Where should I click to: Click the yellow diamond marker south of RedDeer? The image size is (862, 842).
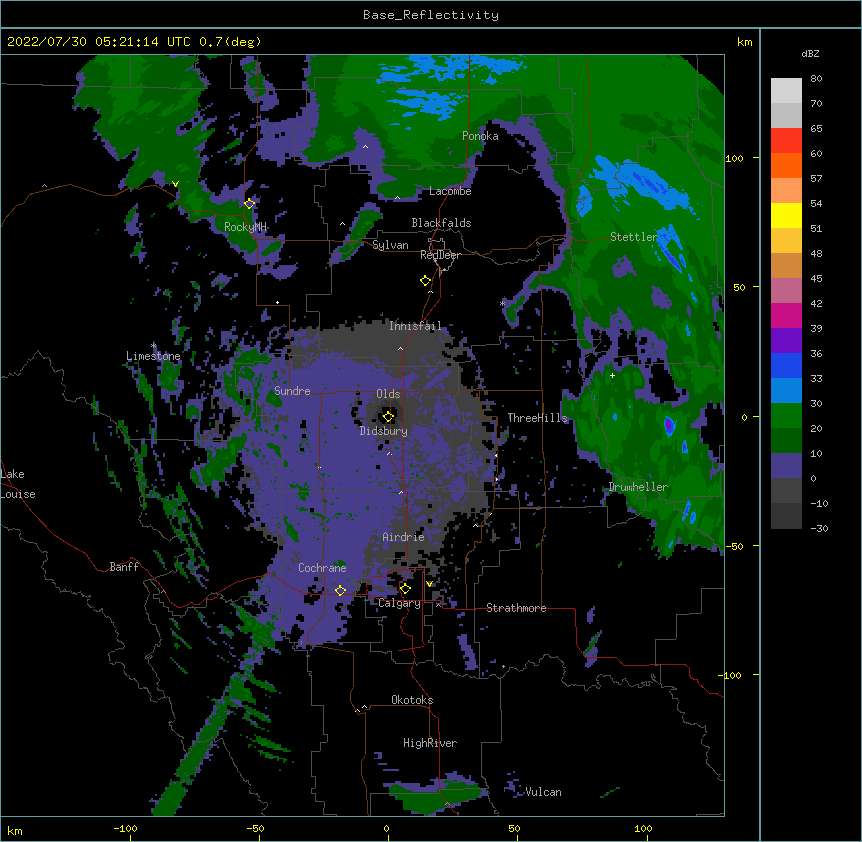(x=425, y=281)
